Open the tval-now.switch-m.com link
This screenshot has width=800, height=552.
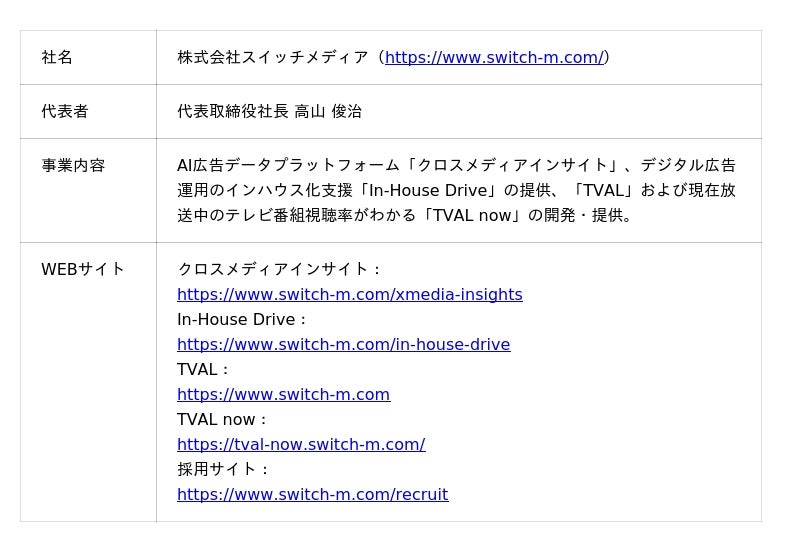pyautogui.click(x=301, y=445)
